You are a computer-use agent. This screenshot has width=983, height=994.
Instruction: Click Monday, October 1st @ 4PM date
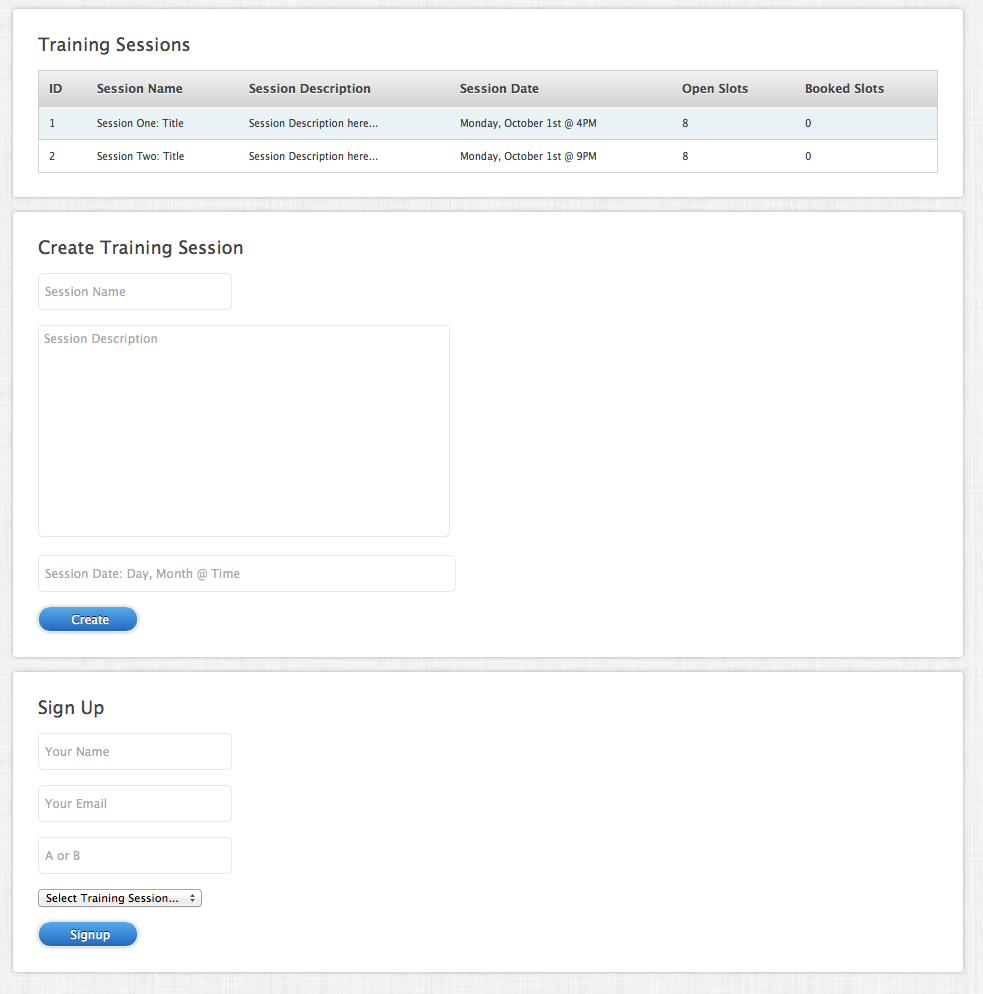(528, 123)
